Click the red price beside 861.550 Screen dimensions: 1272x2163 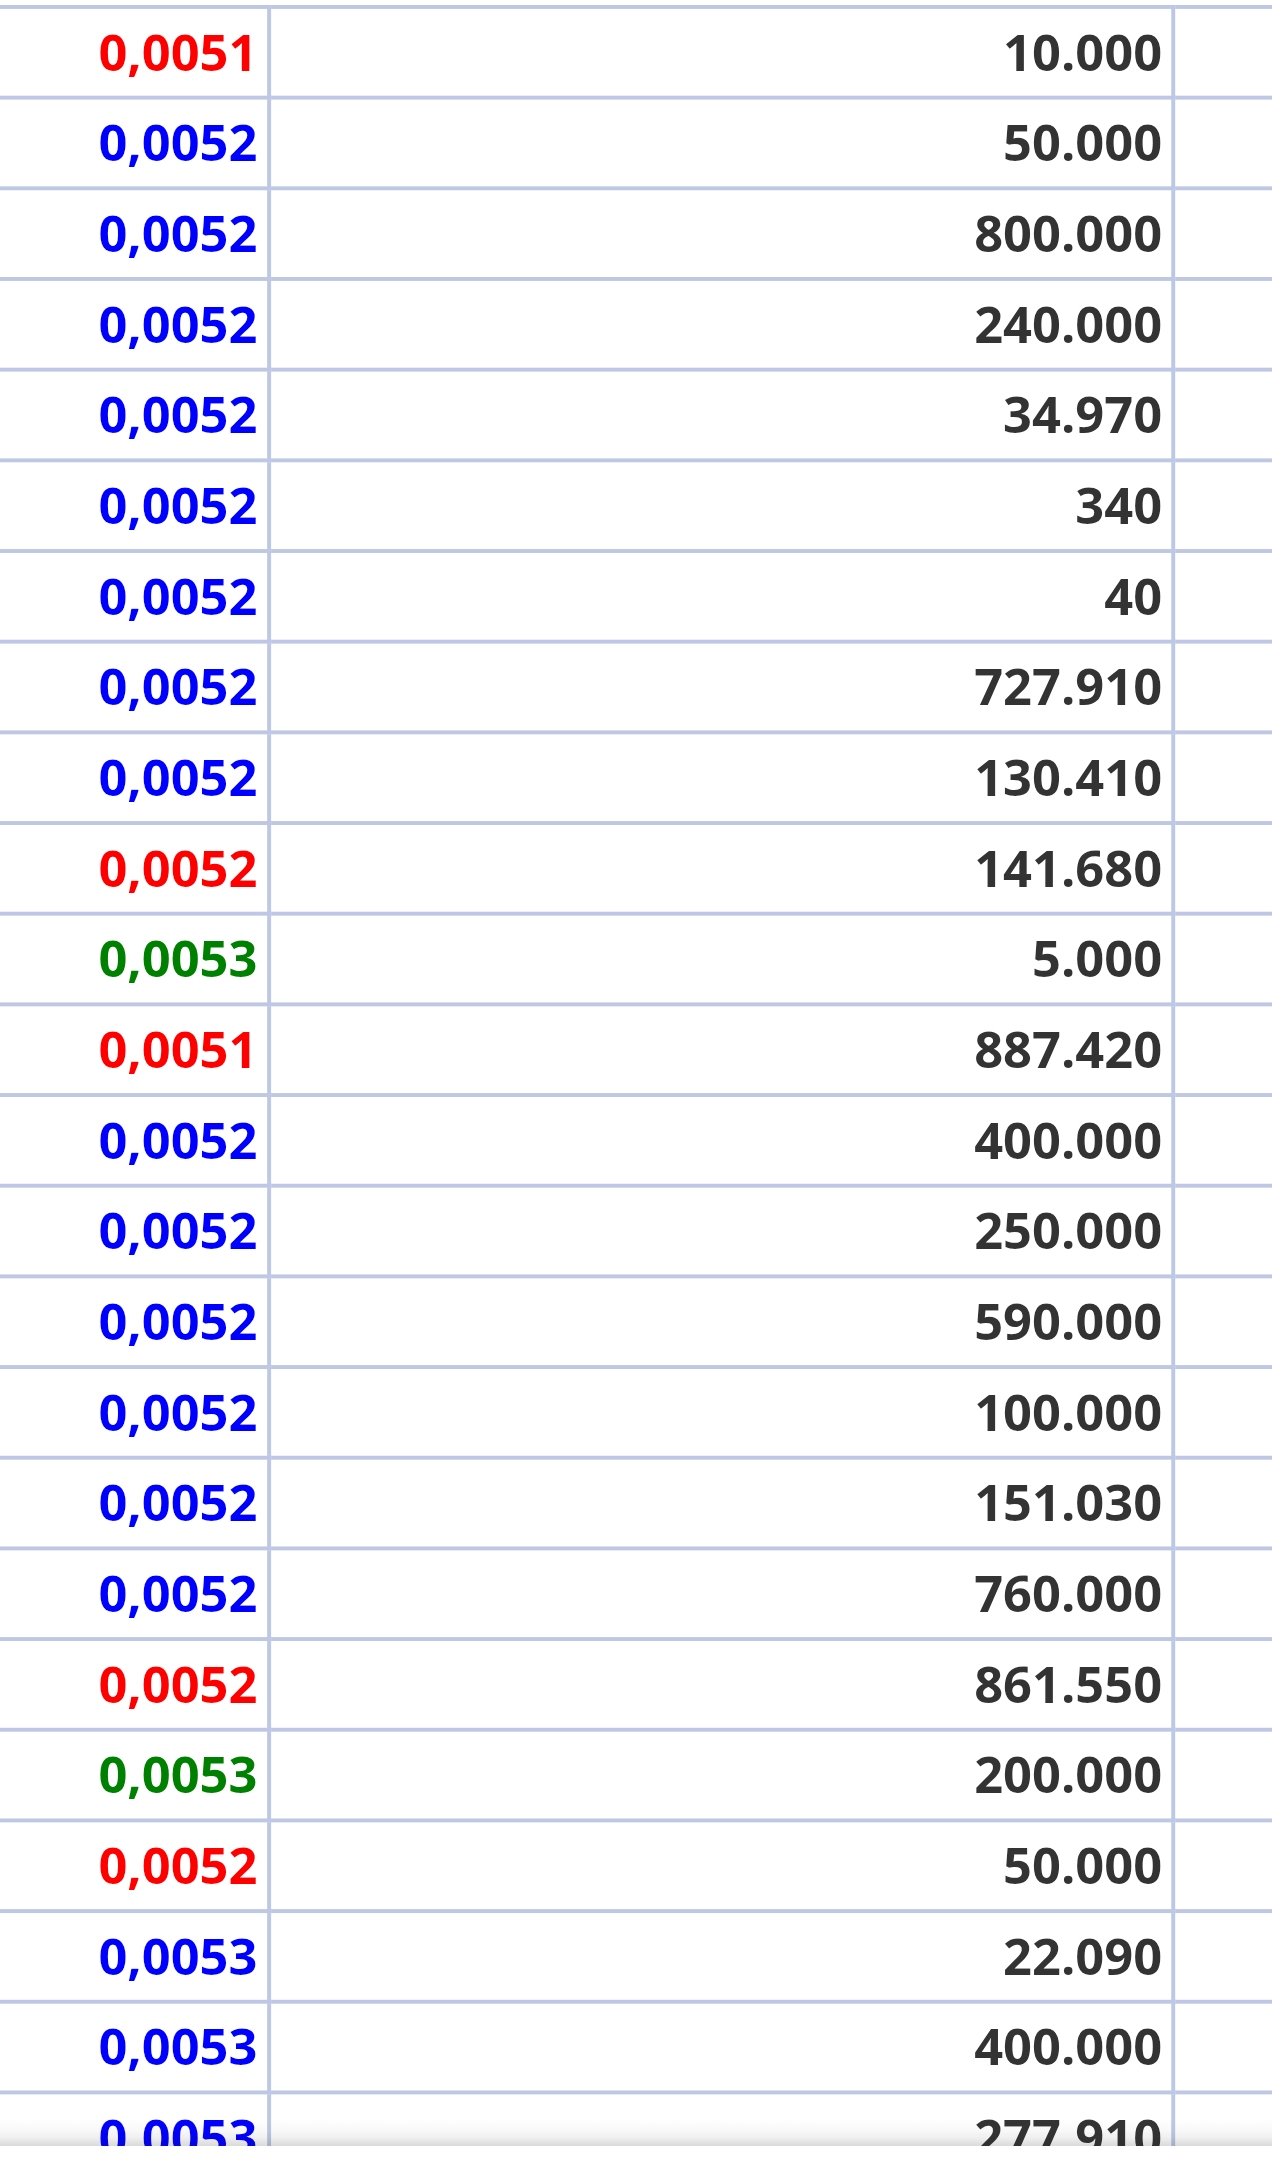[x=178, y=1685]
